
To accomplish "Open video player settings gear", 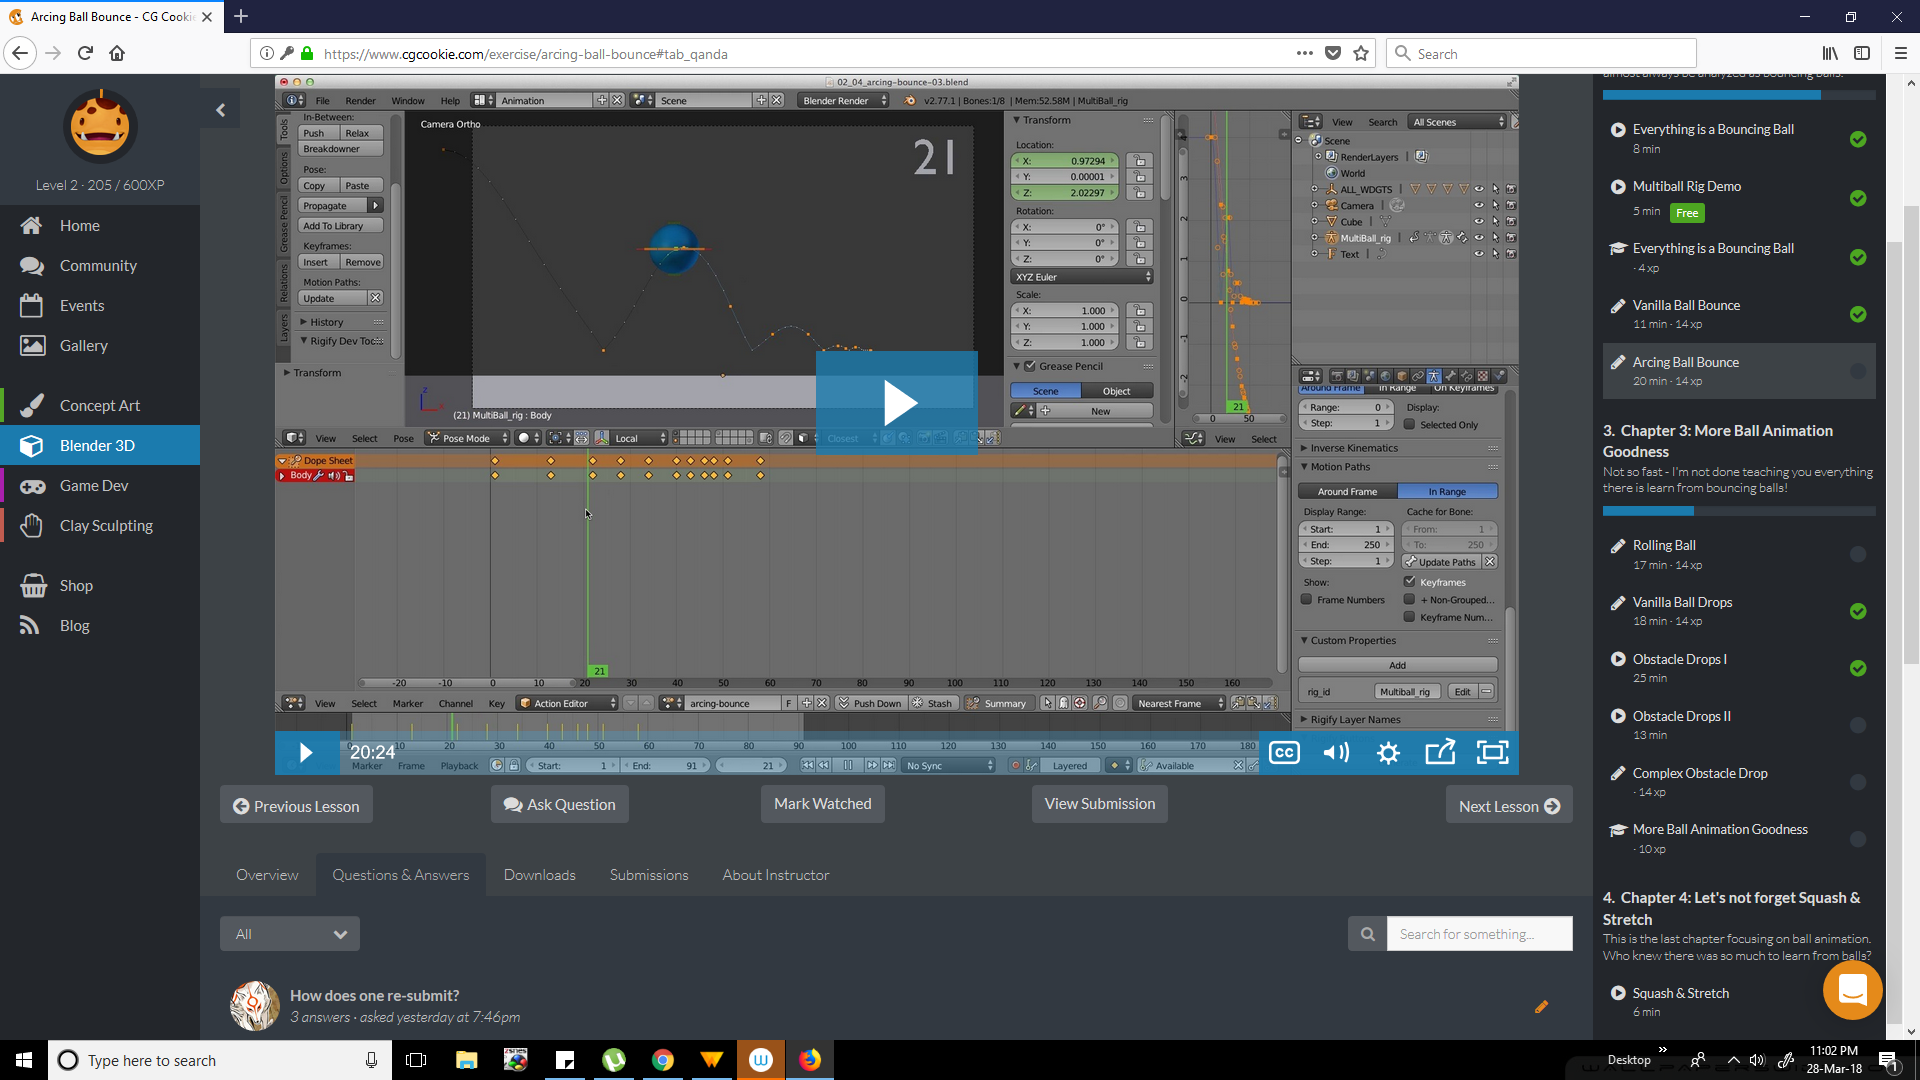I will pos(1388,753).
